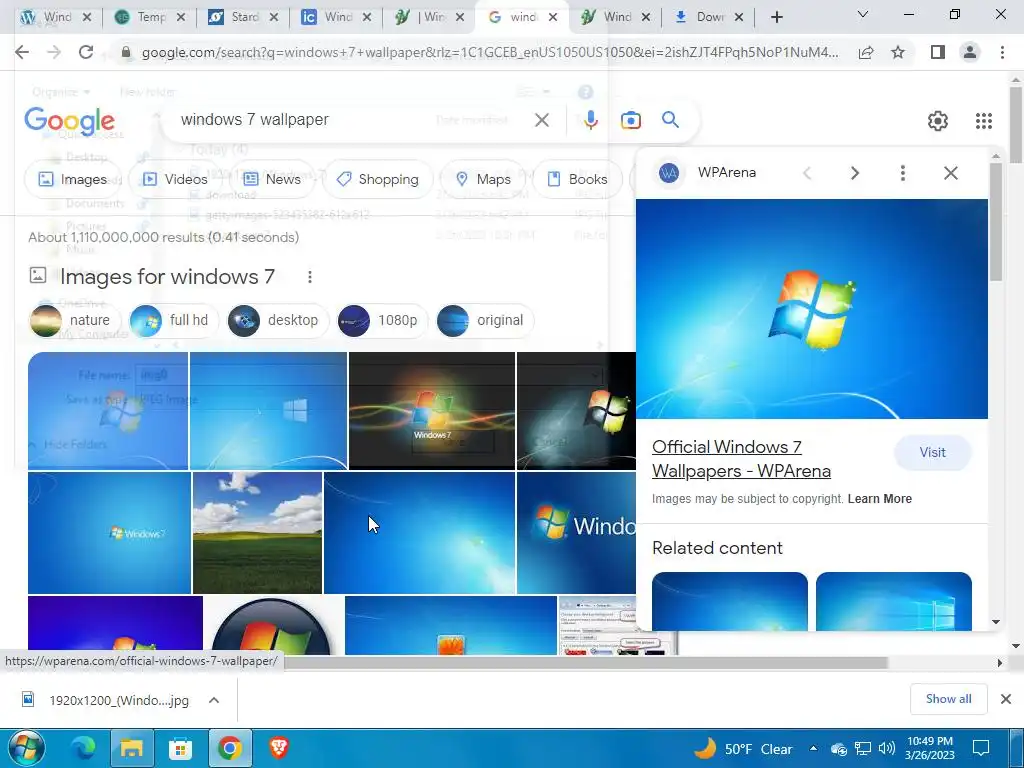The image size is (1024, 768).
Task: Launch Brave browser from the taskbar
Action: click(279, 748)
